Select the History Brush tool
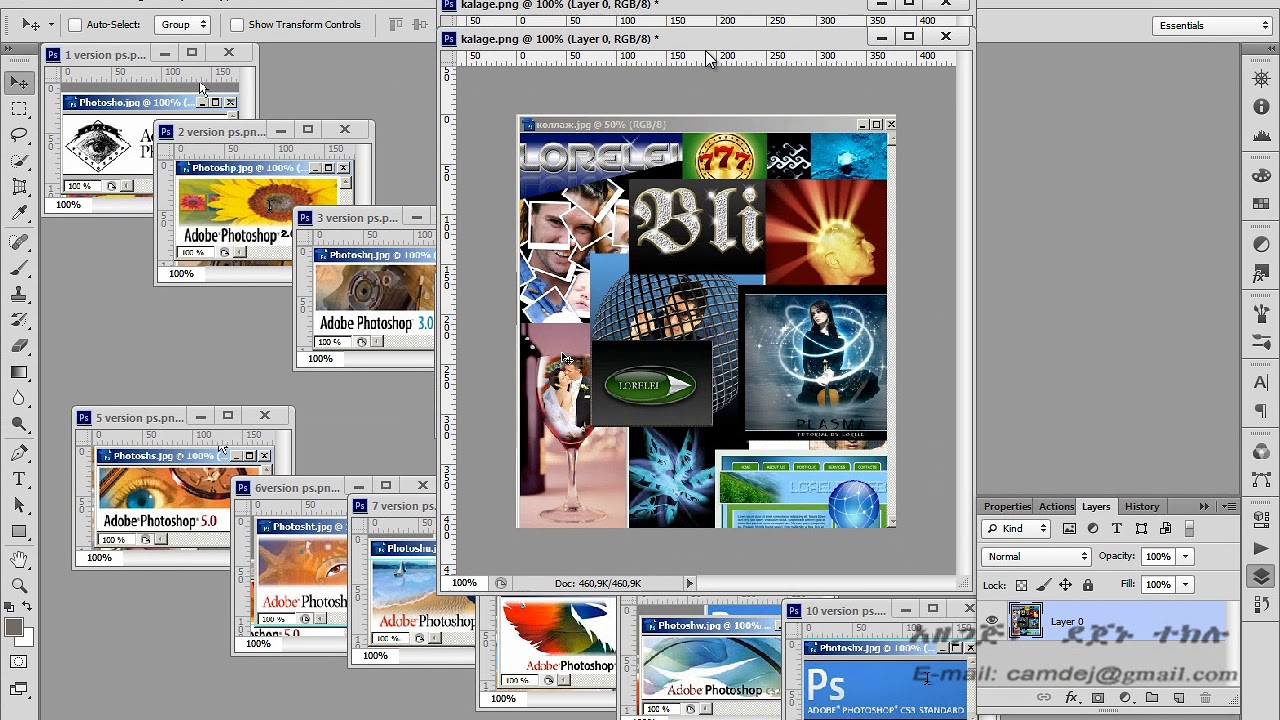The width and height of the screenshot is (1280, 720). coord(19,320)
